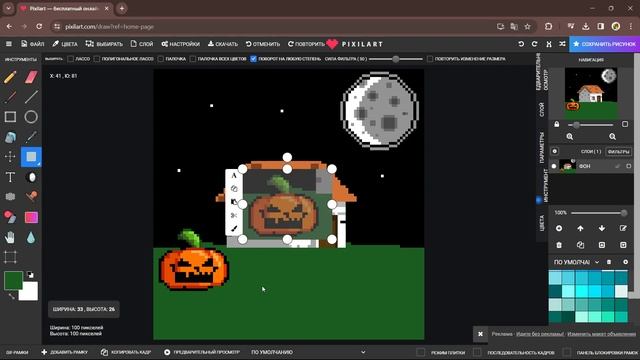Screen dimensions: 640x360
Task: Click the Отменить button
Action: [263, 44]
